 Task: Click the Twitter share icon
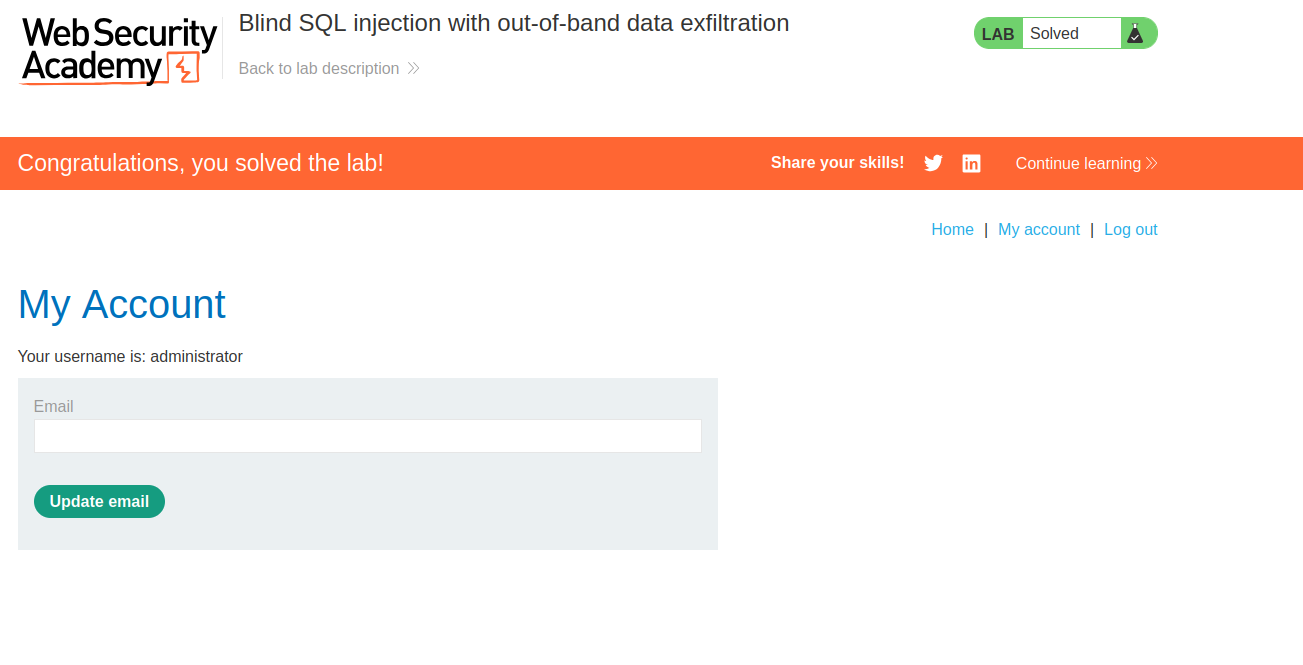[x=933, y=163]
